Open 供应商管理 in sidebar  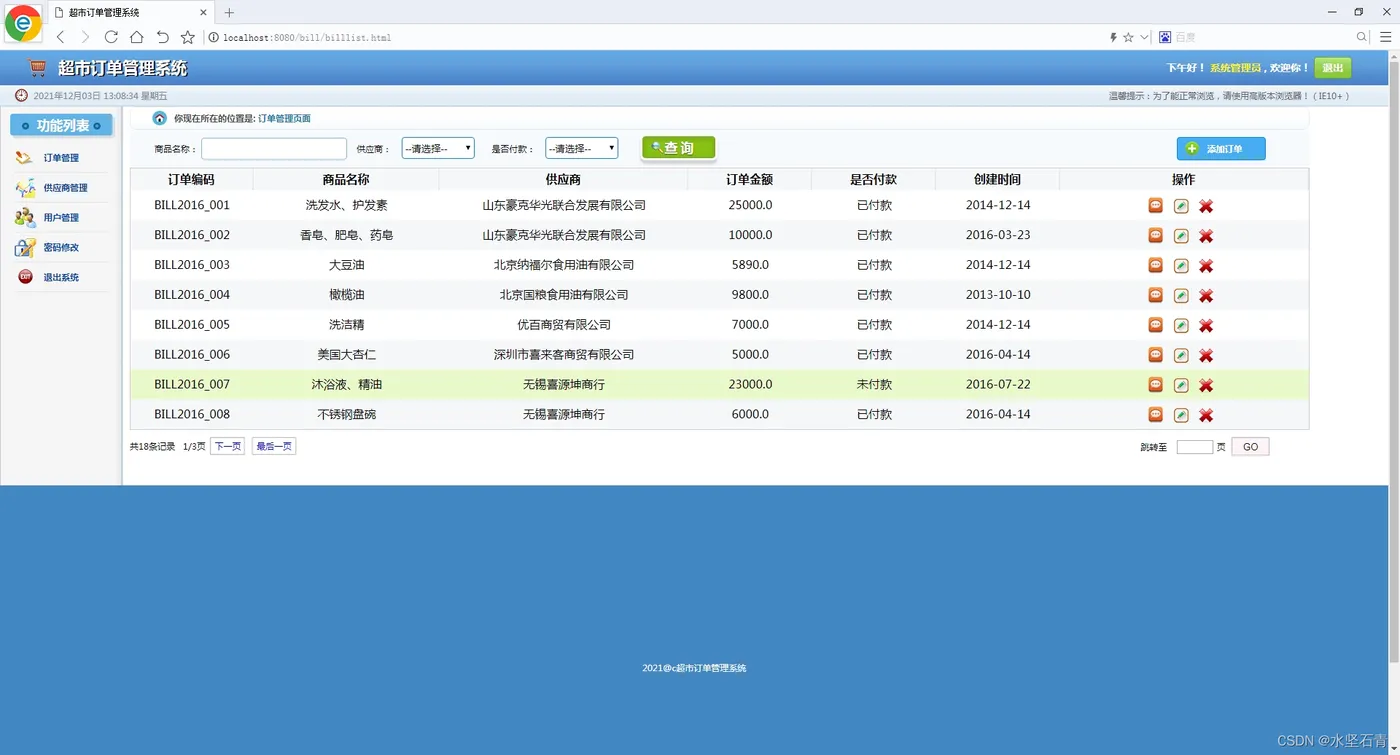[x=65, y=188]
